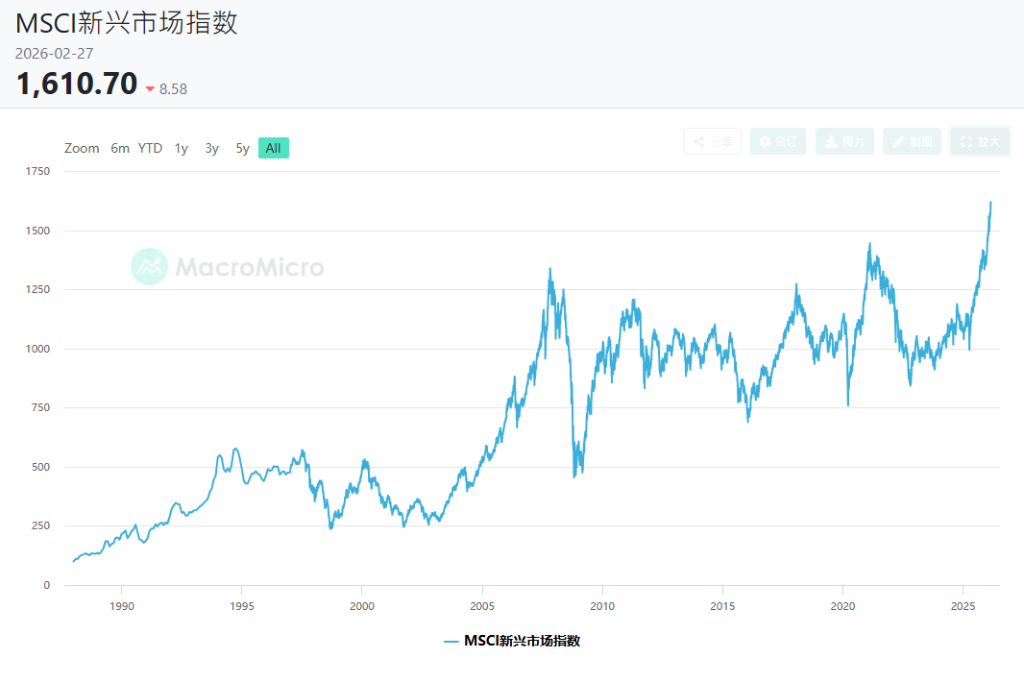Switch chart range to 1y
The width and height of the screenshot is (1024, 687).
181,148
